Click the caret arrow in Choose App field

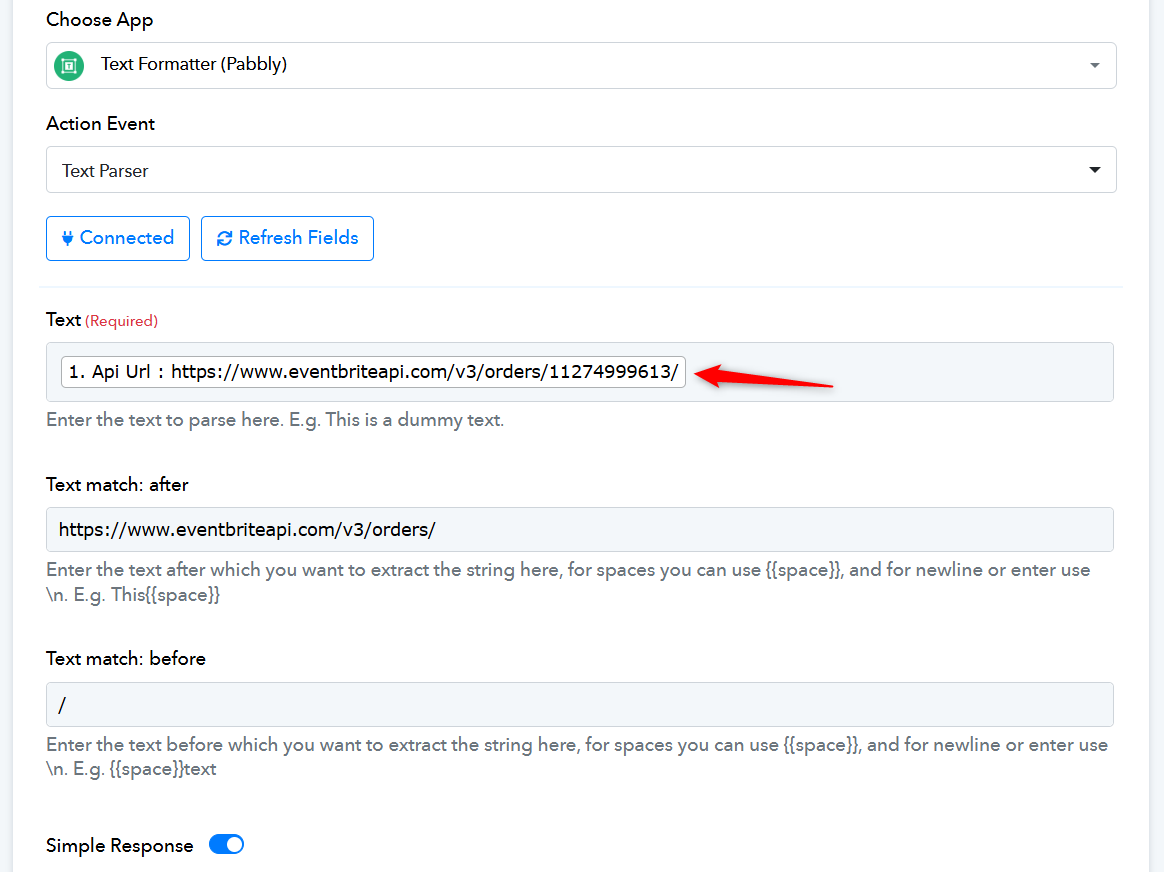pos(1094,65)
